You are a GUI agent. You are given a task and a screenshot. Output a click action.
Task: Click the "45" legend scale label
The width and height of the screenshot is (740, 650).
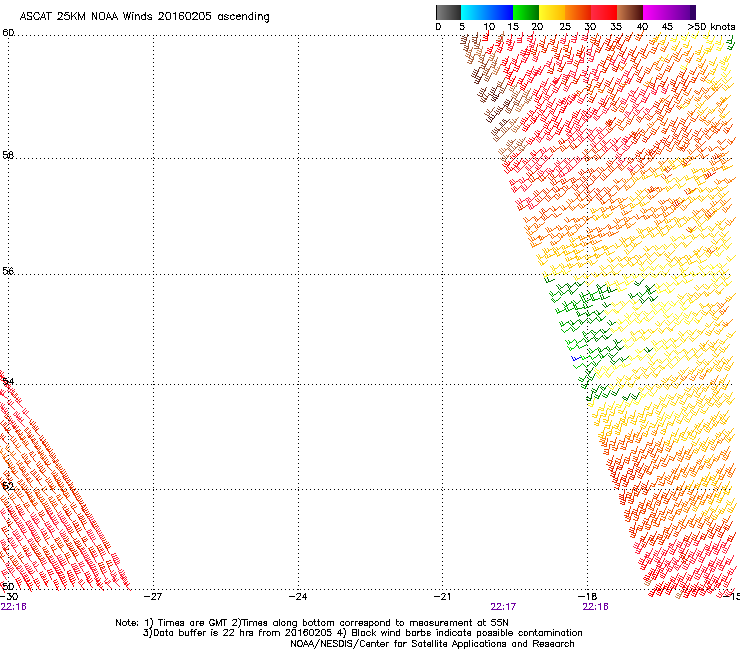click(x=667, y=27)
